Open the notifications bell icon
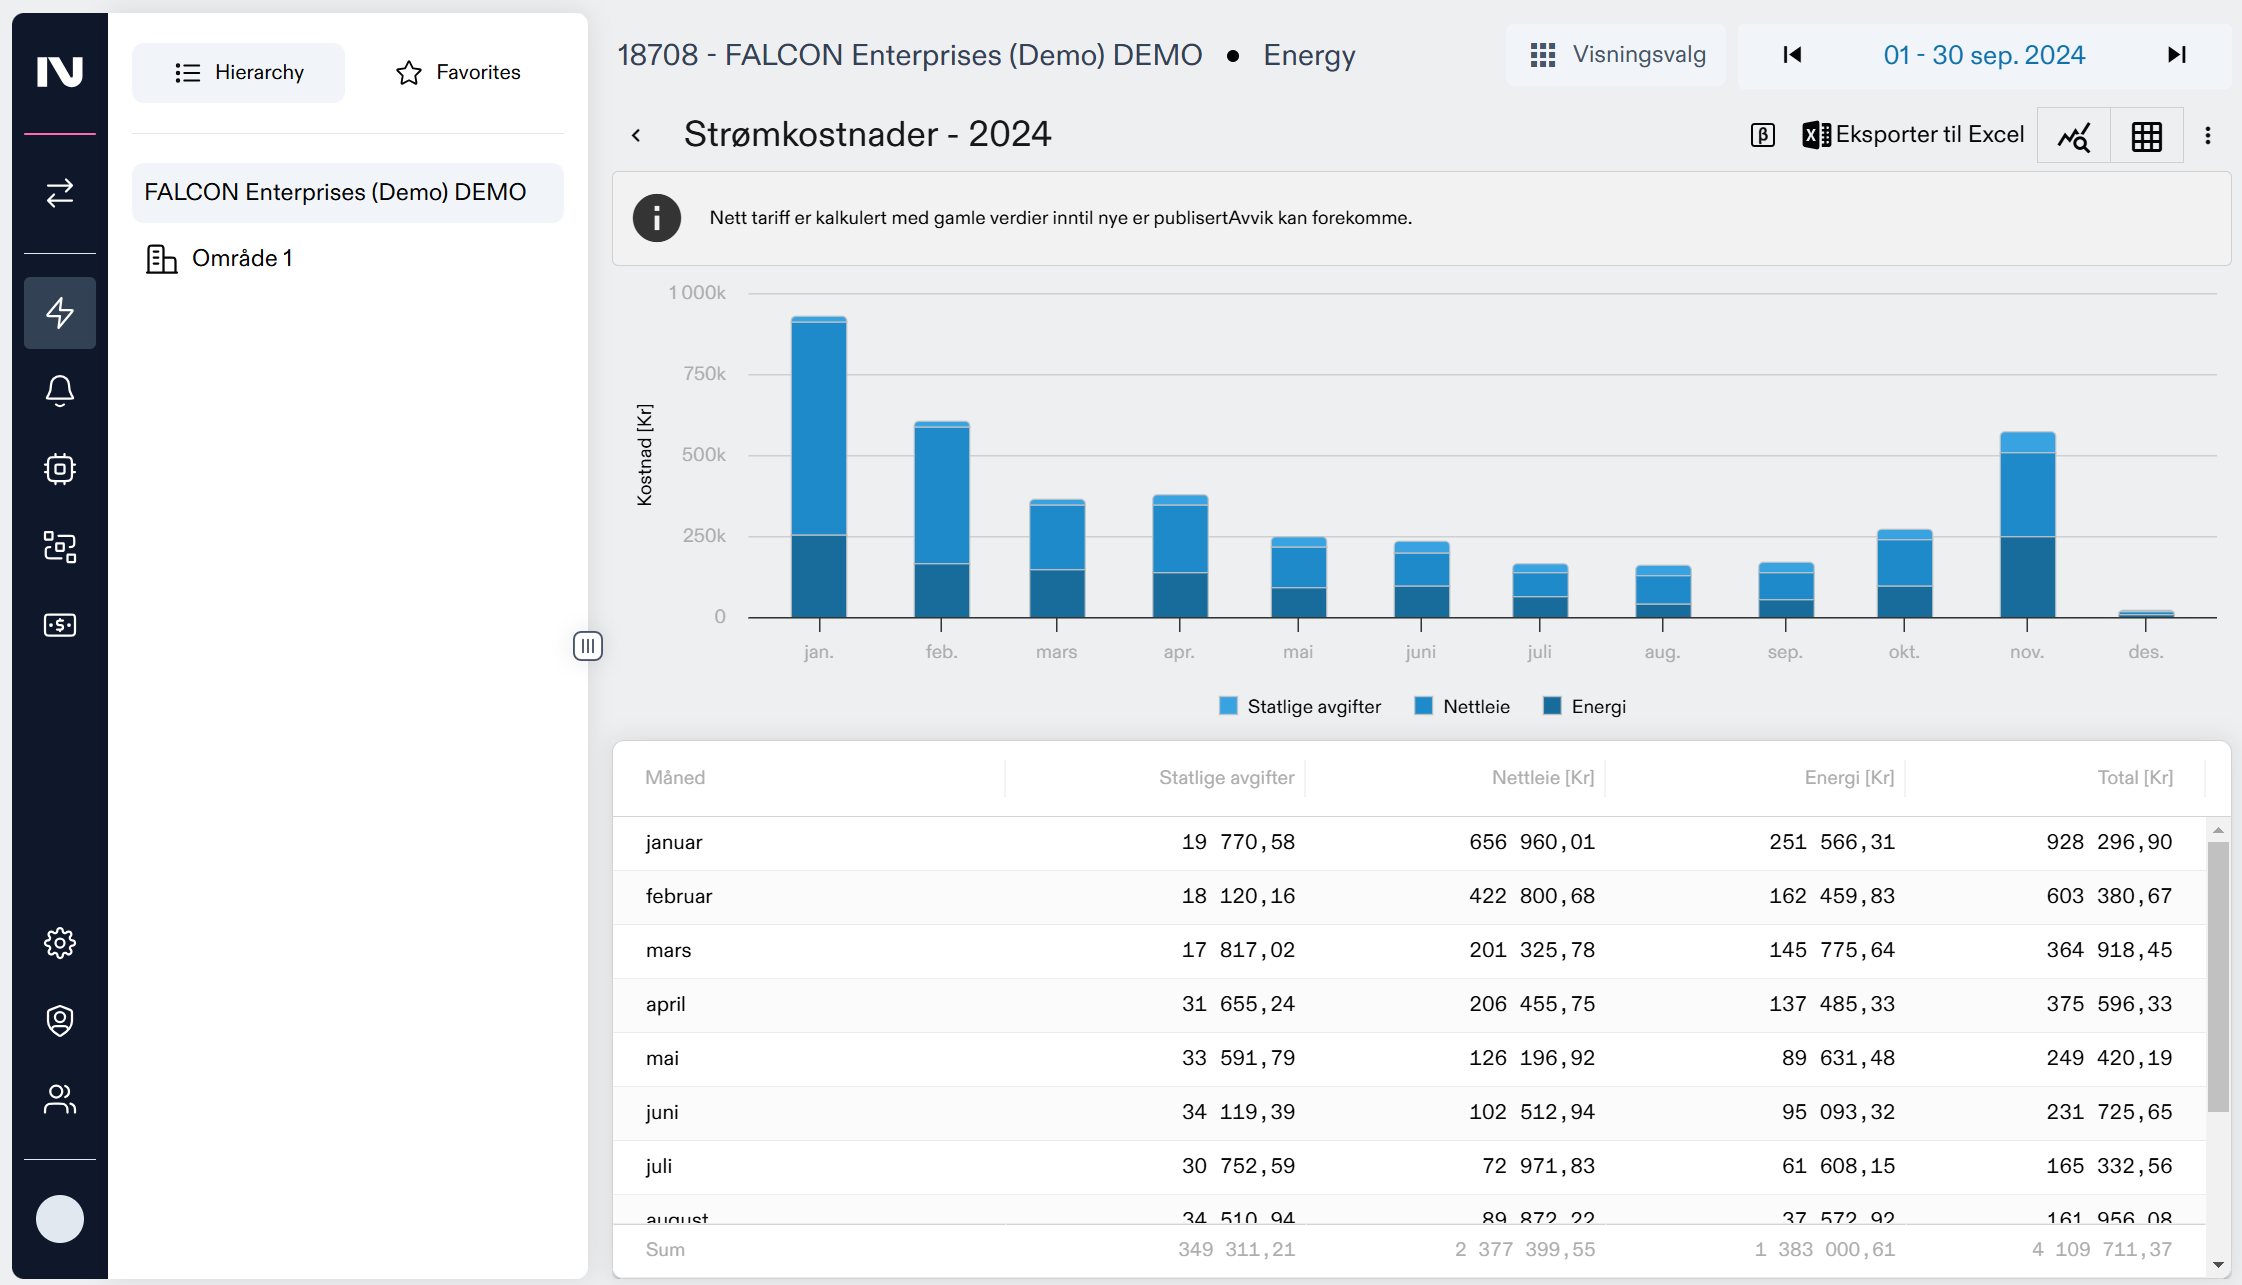This screenshot has height=1285, width=2242. (60, 391)
